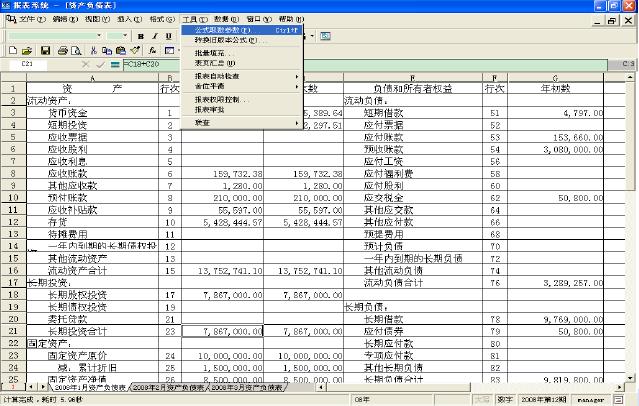The image size is (639, 406).
Task: Select cell 流动资产合计 in column A
Action: coord(93,271)
